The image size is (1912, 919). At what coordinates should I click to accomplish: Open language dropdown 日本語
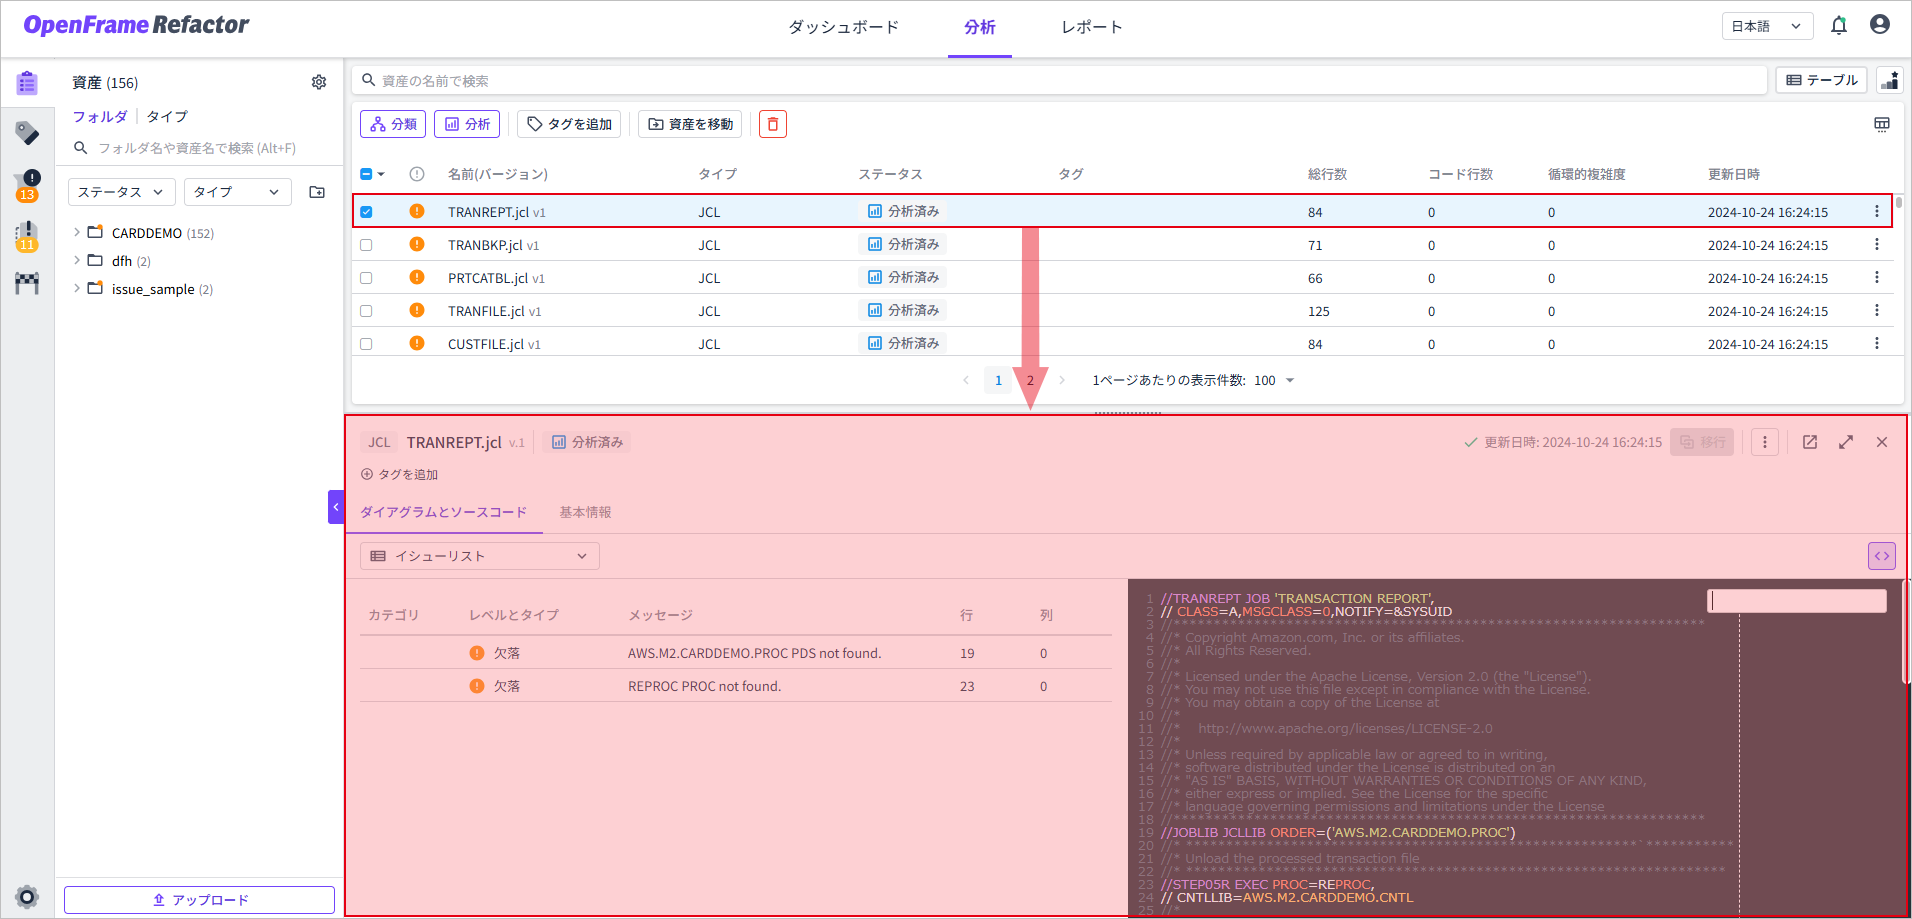[1768, 26]
